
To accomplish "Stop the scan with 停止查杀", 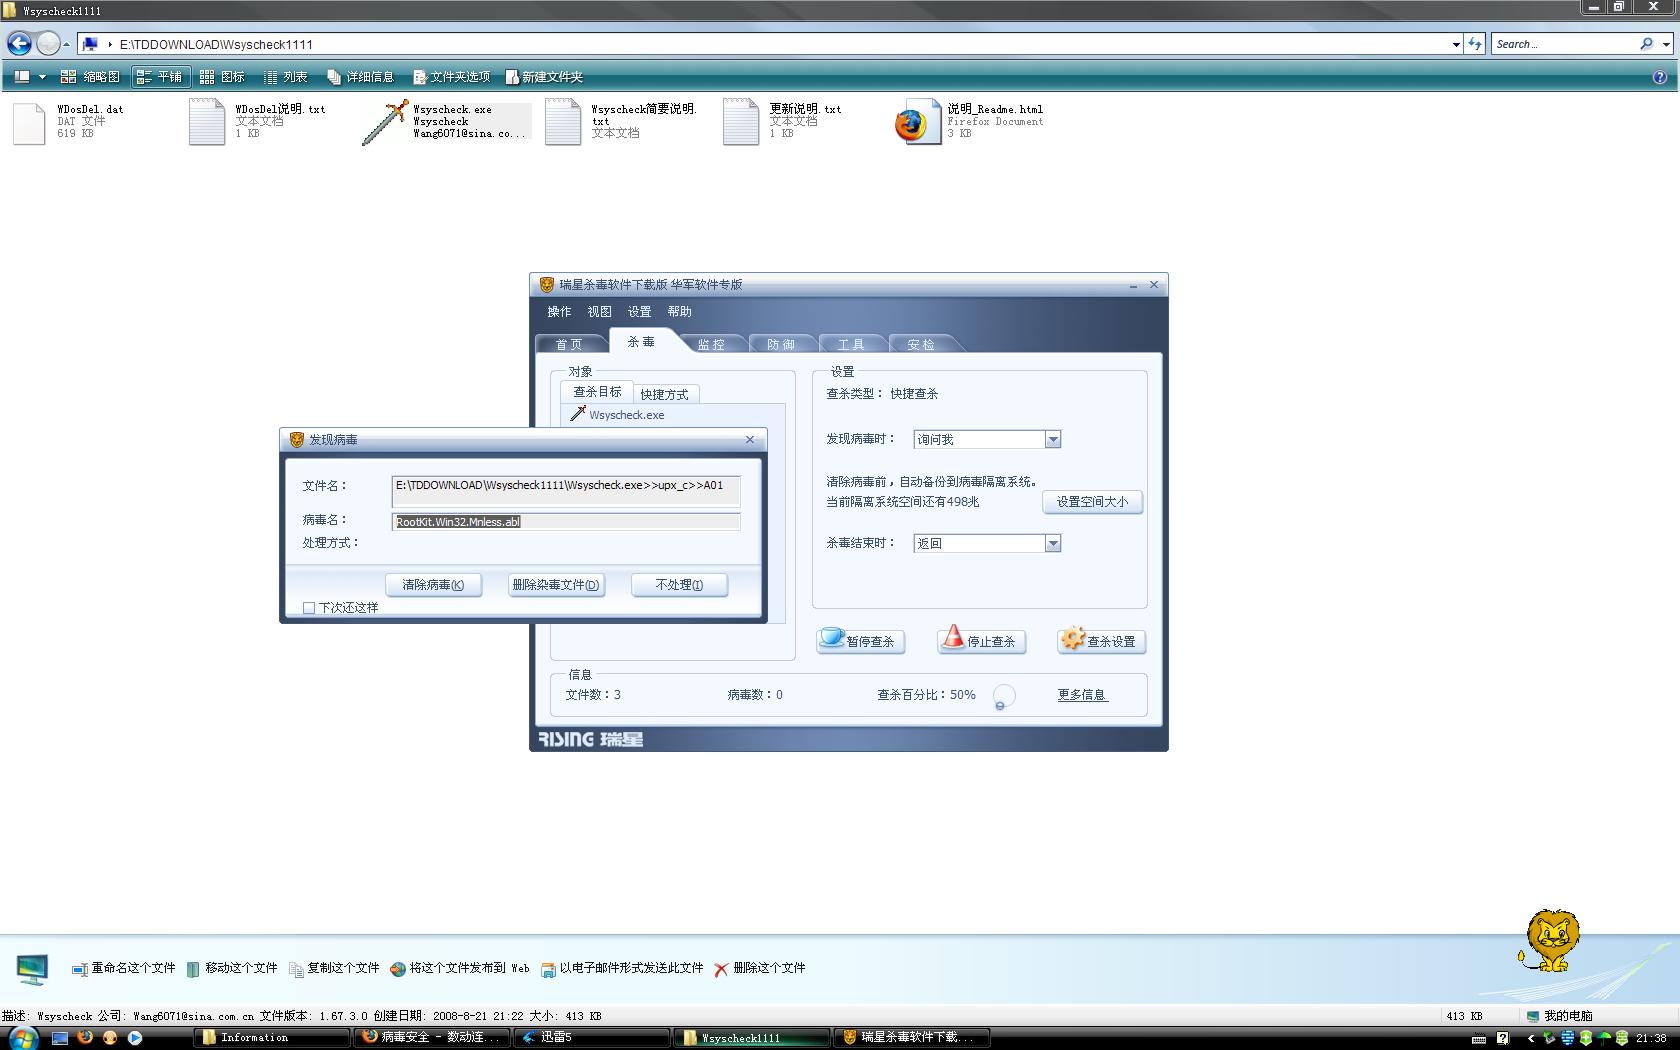I will (980, 641).
